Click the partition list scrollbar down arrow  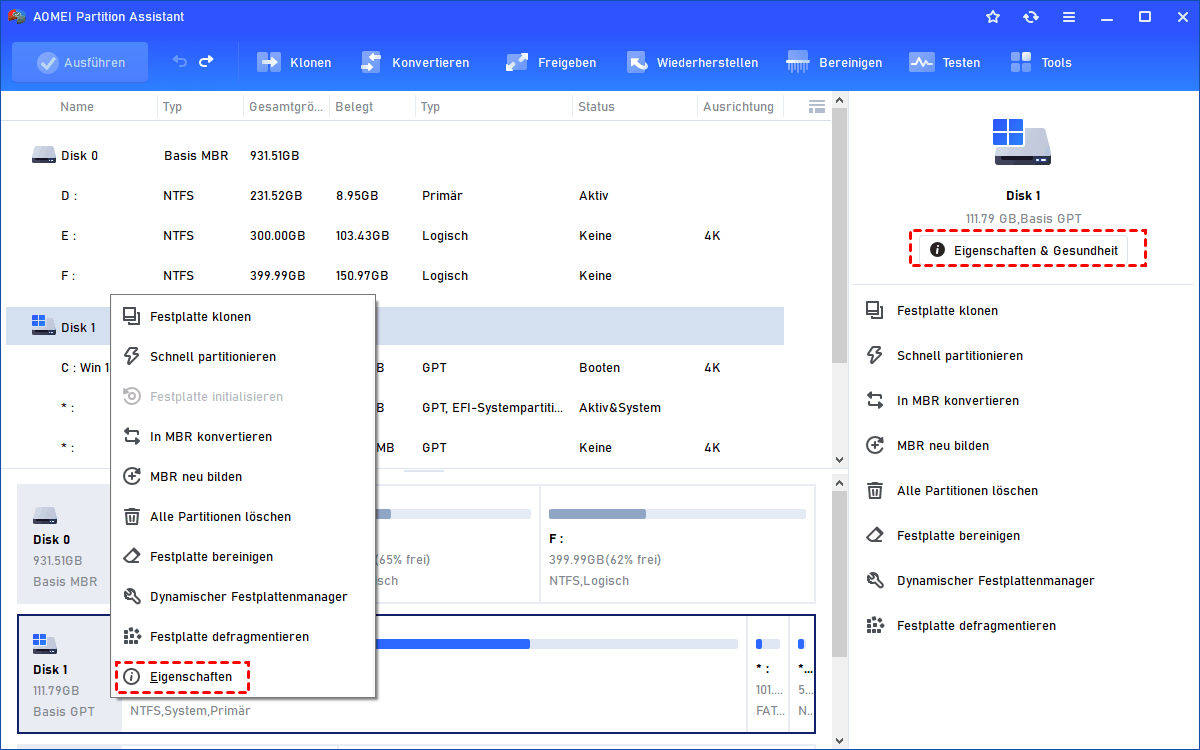point(840,459)
